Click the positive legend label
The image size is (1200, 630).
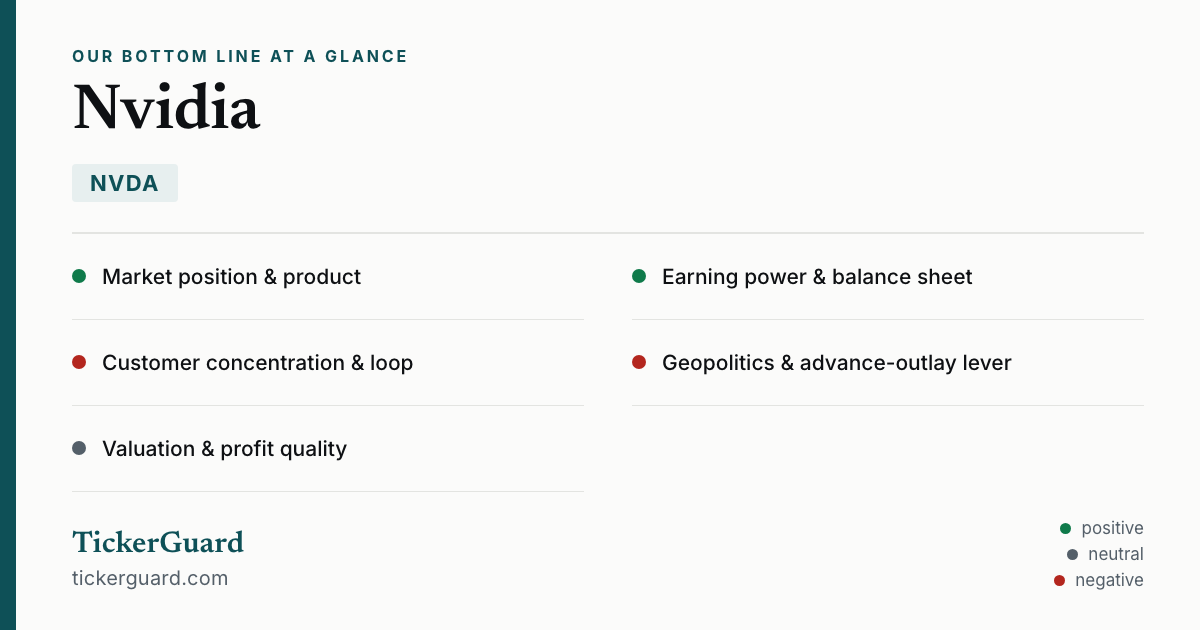[x=1112, y=528]
